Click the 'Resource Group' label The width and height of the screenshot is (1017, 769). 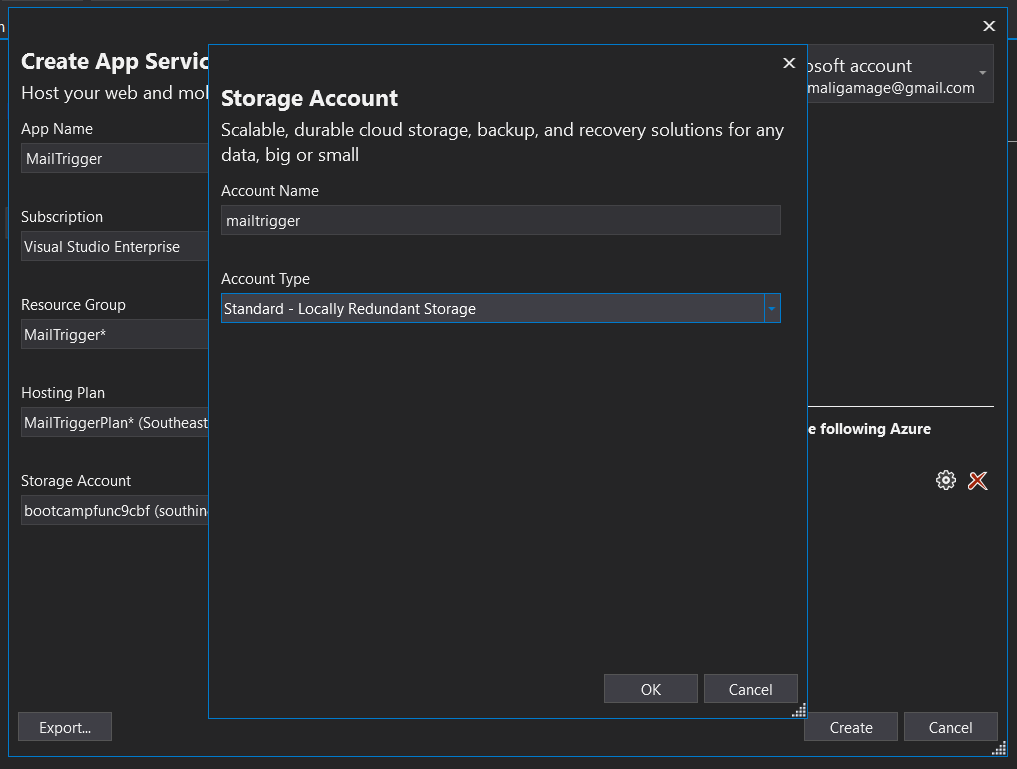tap(73, 305)
